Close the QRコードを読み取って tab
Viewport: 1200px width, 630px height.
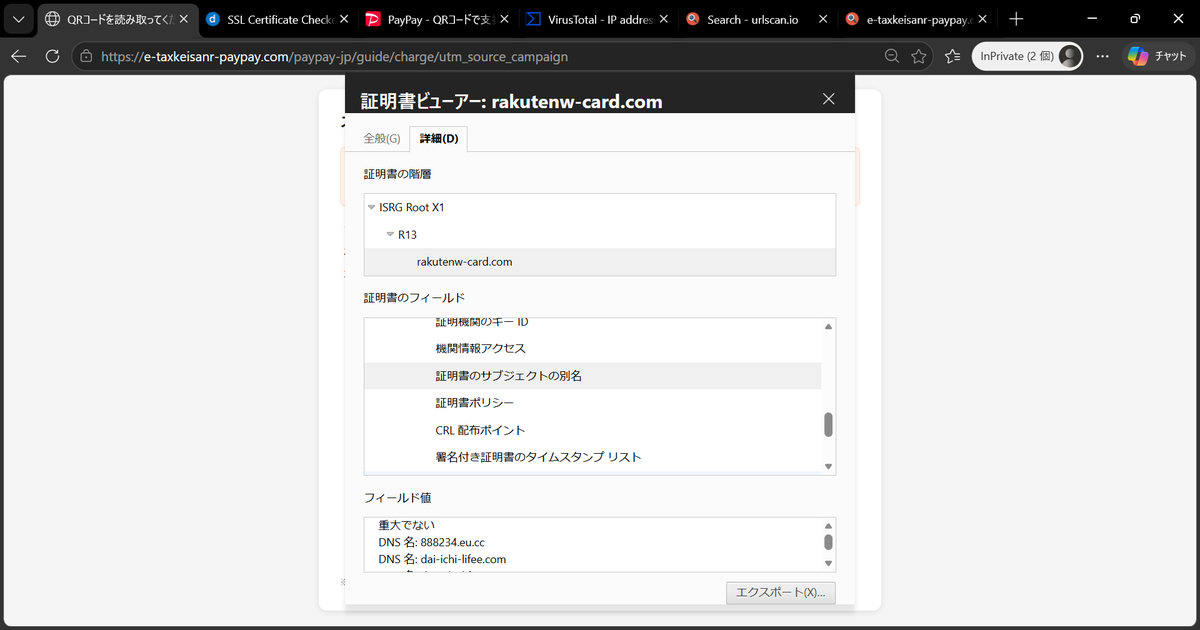pyautogui.click(x=183, y=19)
